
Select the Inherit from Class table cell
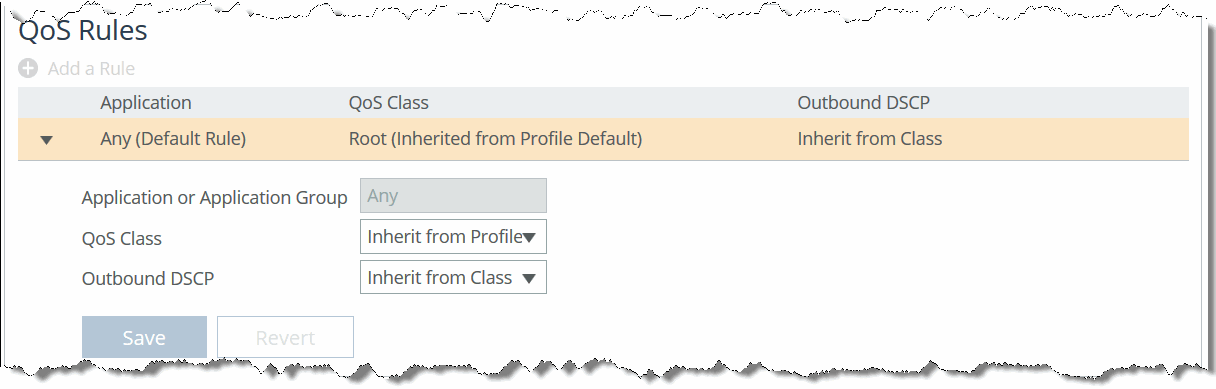click(x=870, y=139)
